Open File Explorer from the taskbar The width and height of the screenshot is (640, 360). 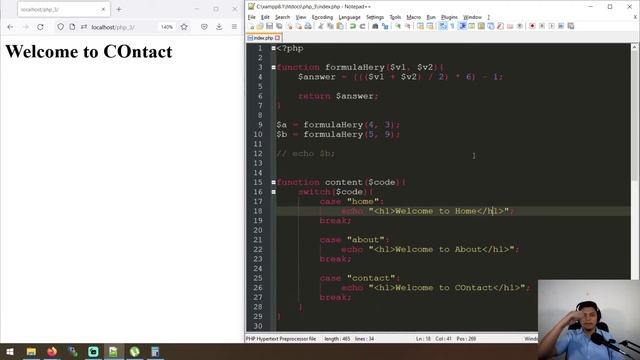(x=31, y=351)
